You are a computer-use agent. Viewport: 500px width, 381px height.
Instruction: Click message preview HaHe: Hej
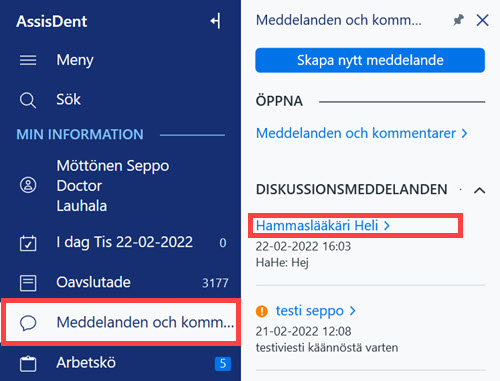282,263
